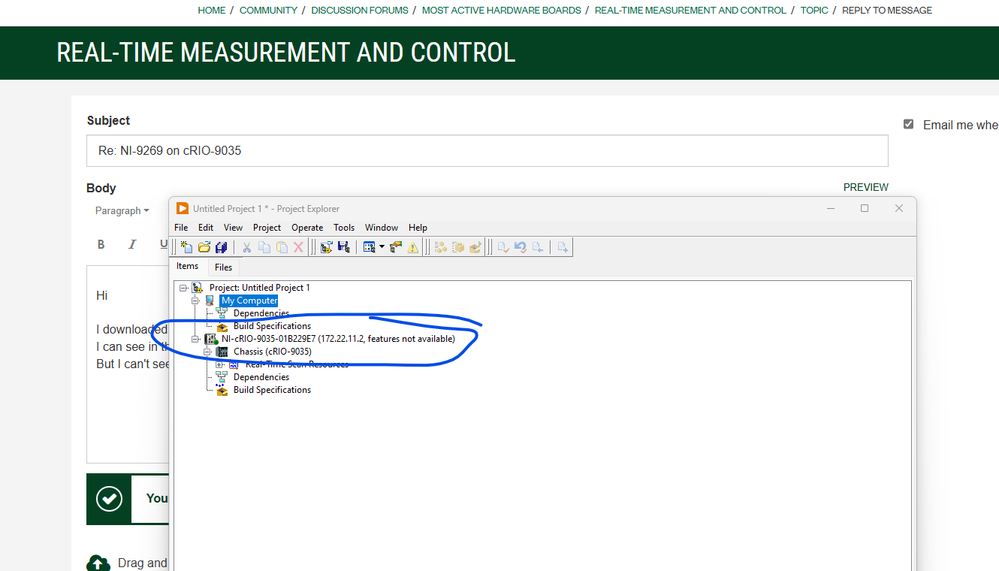Collapse the My Computer tree node
Image resolution: width=999 pixels, height=571 pixels.
196,300
